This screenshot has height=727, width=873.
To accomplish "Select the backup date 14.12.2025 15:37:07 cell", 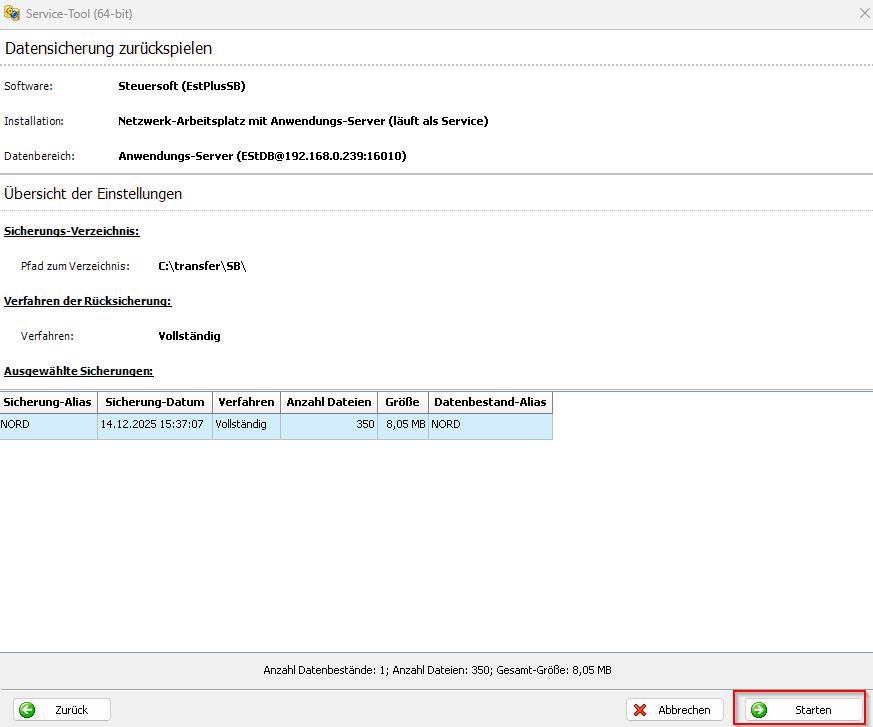I will (153, 425).
